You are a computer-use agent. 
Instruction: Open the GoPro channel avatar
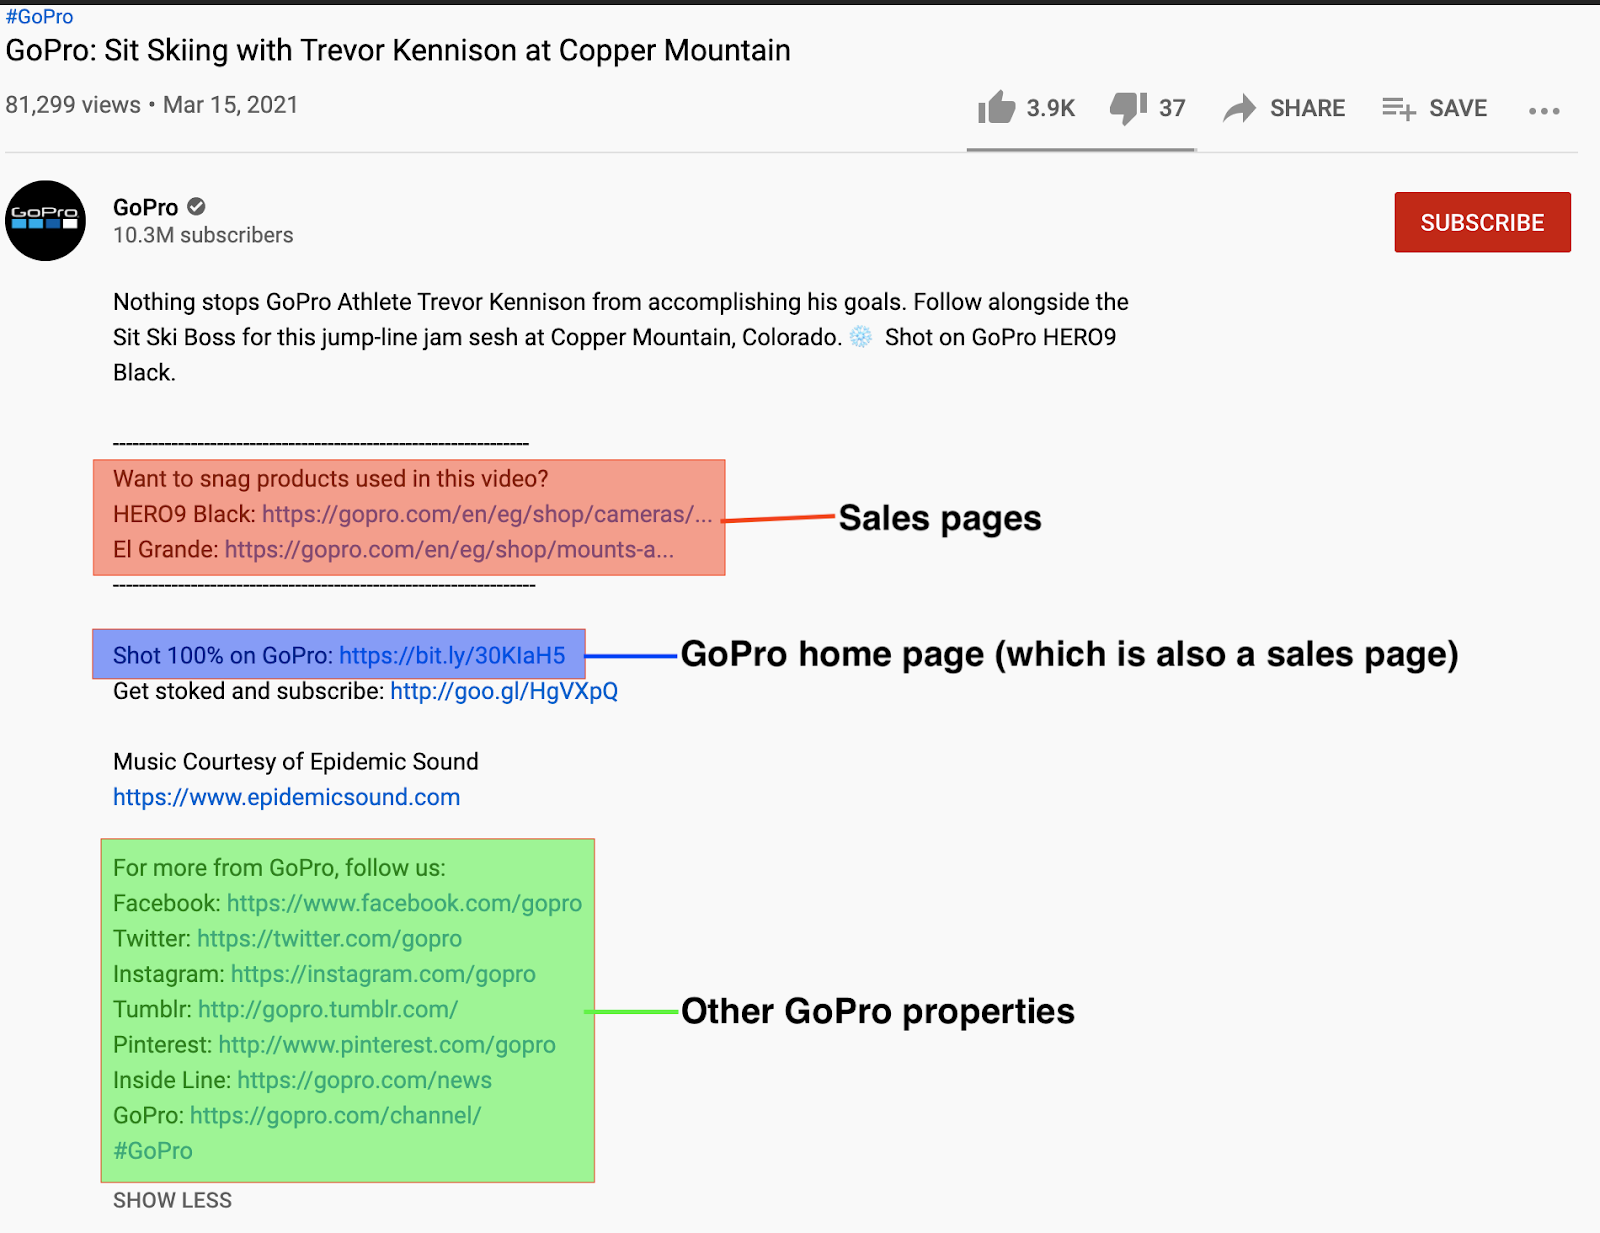(x=45, y=221)
